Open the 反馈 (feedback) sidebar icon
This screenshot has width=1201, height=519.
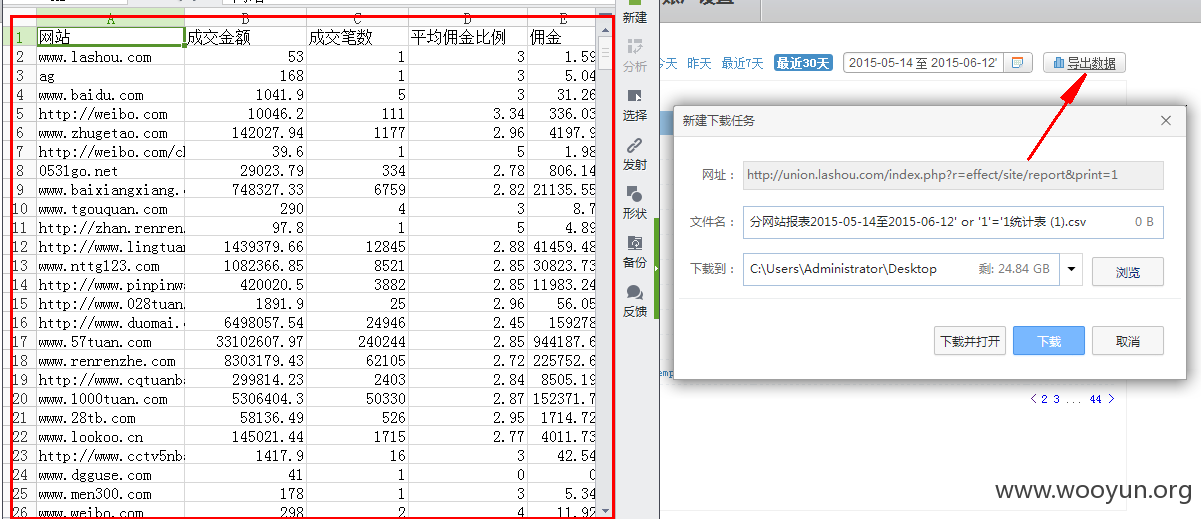pos(634,300)
